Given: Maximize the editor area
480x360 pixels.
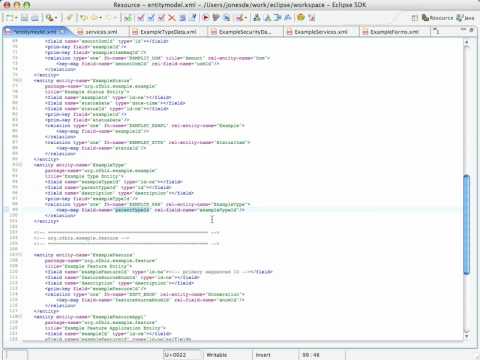Looking at the screenshot, I should pos(471,30).
